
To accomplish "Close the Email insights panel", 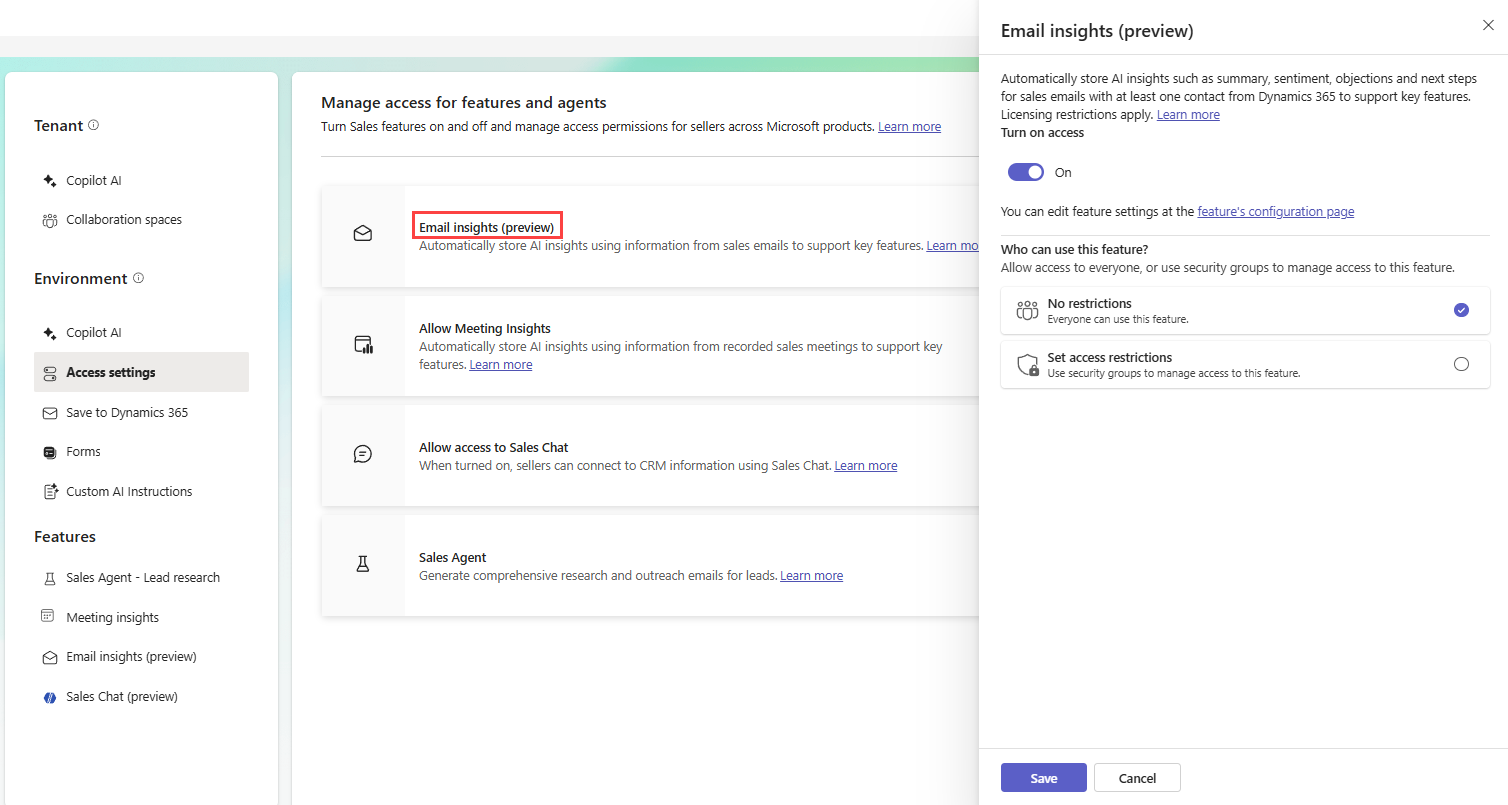I will (1488, 25).
